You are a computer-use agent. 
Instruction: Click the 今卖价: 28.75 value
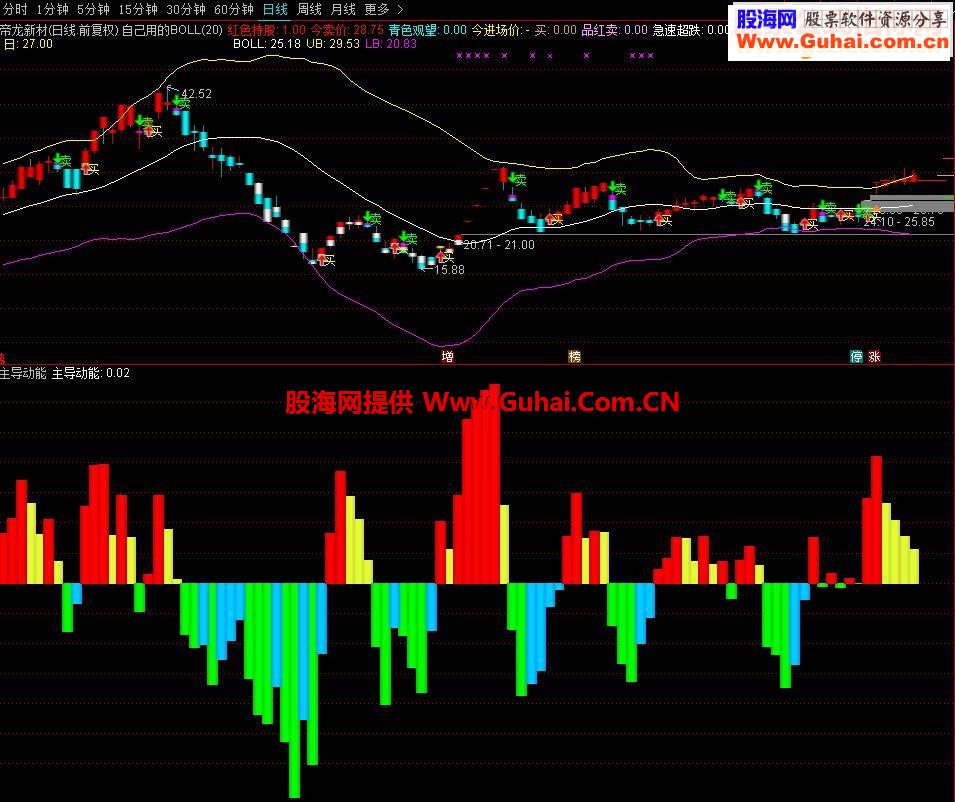coord(347,30)
